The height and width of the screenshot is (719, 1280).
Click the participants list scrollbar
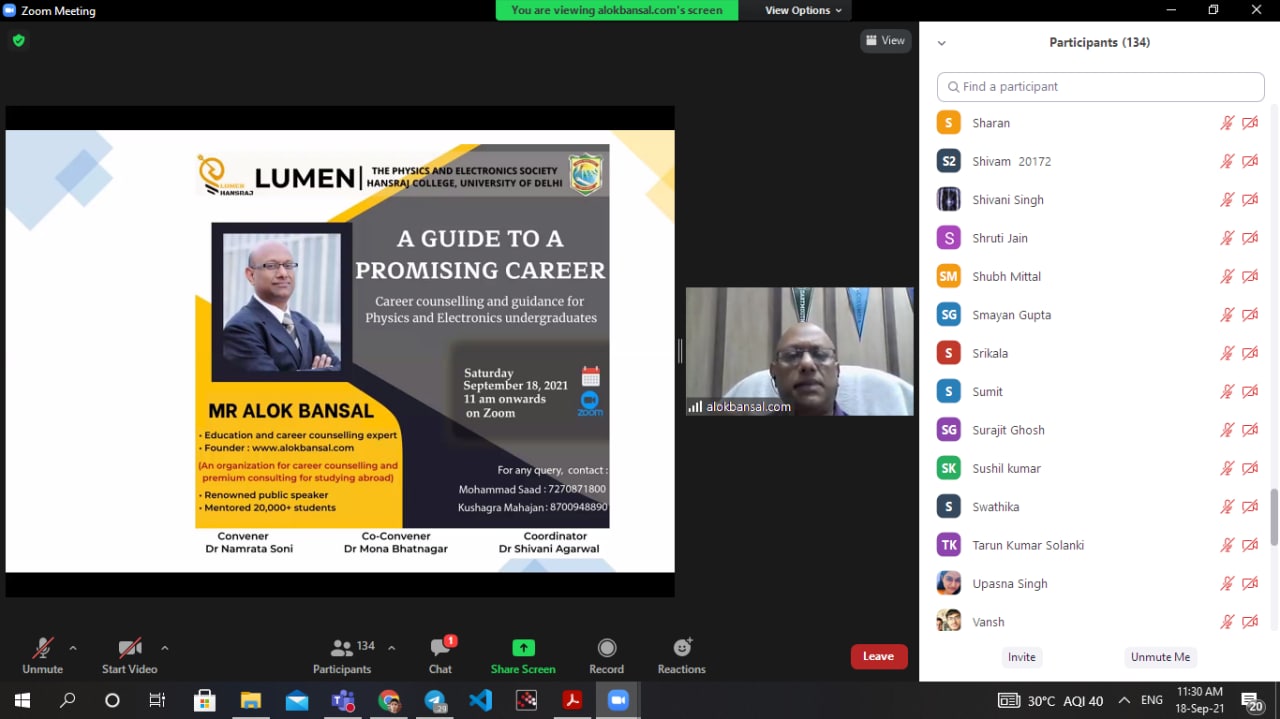pos(1273,517)
